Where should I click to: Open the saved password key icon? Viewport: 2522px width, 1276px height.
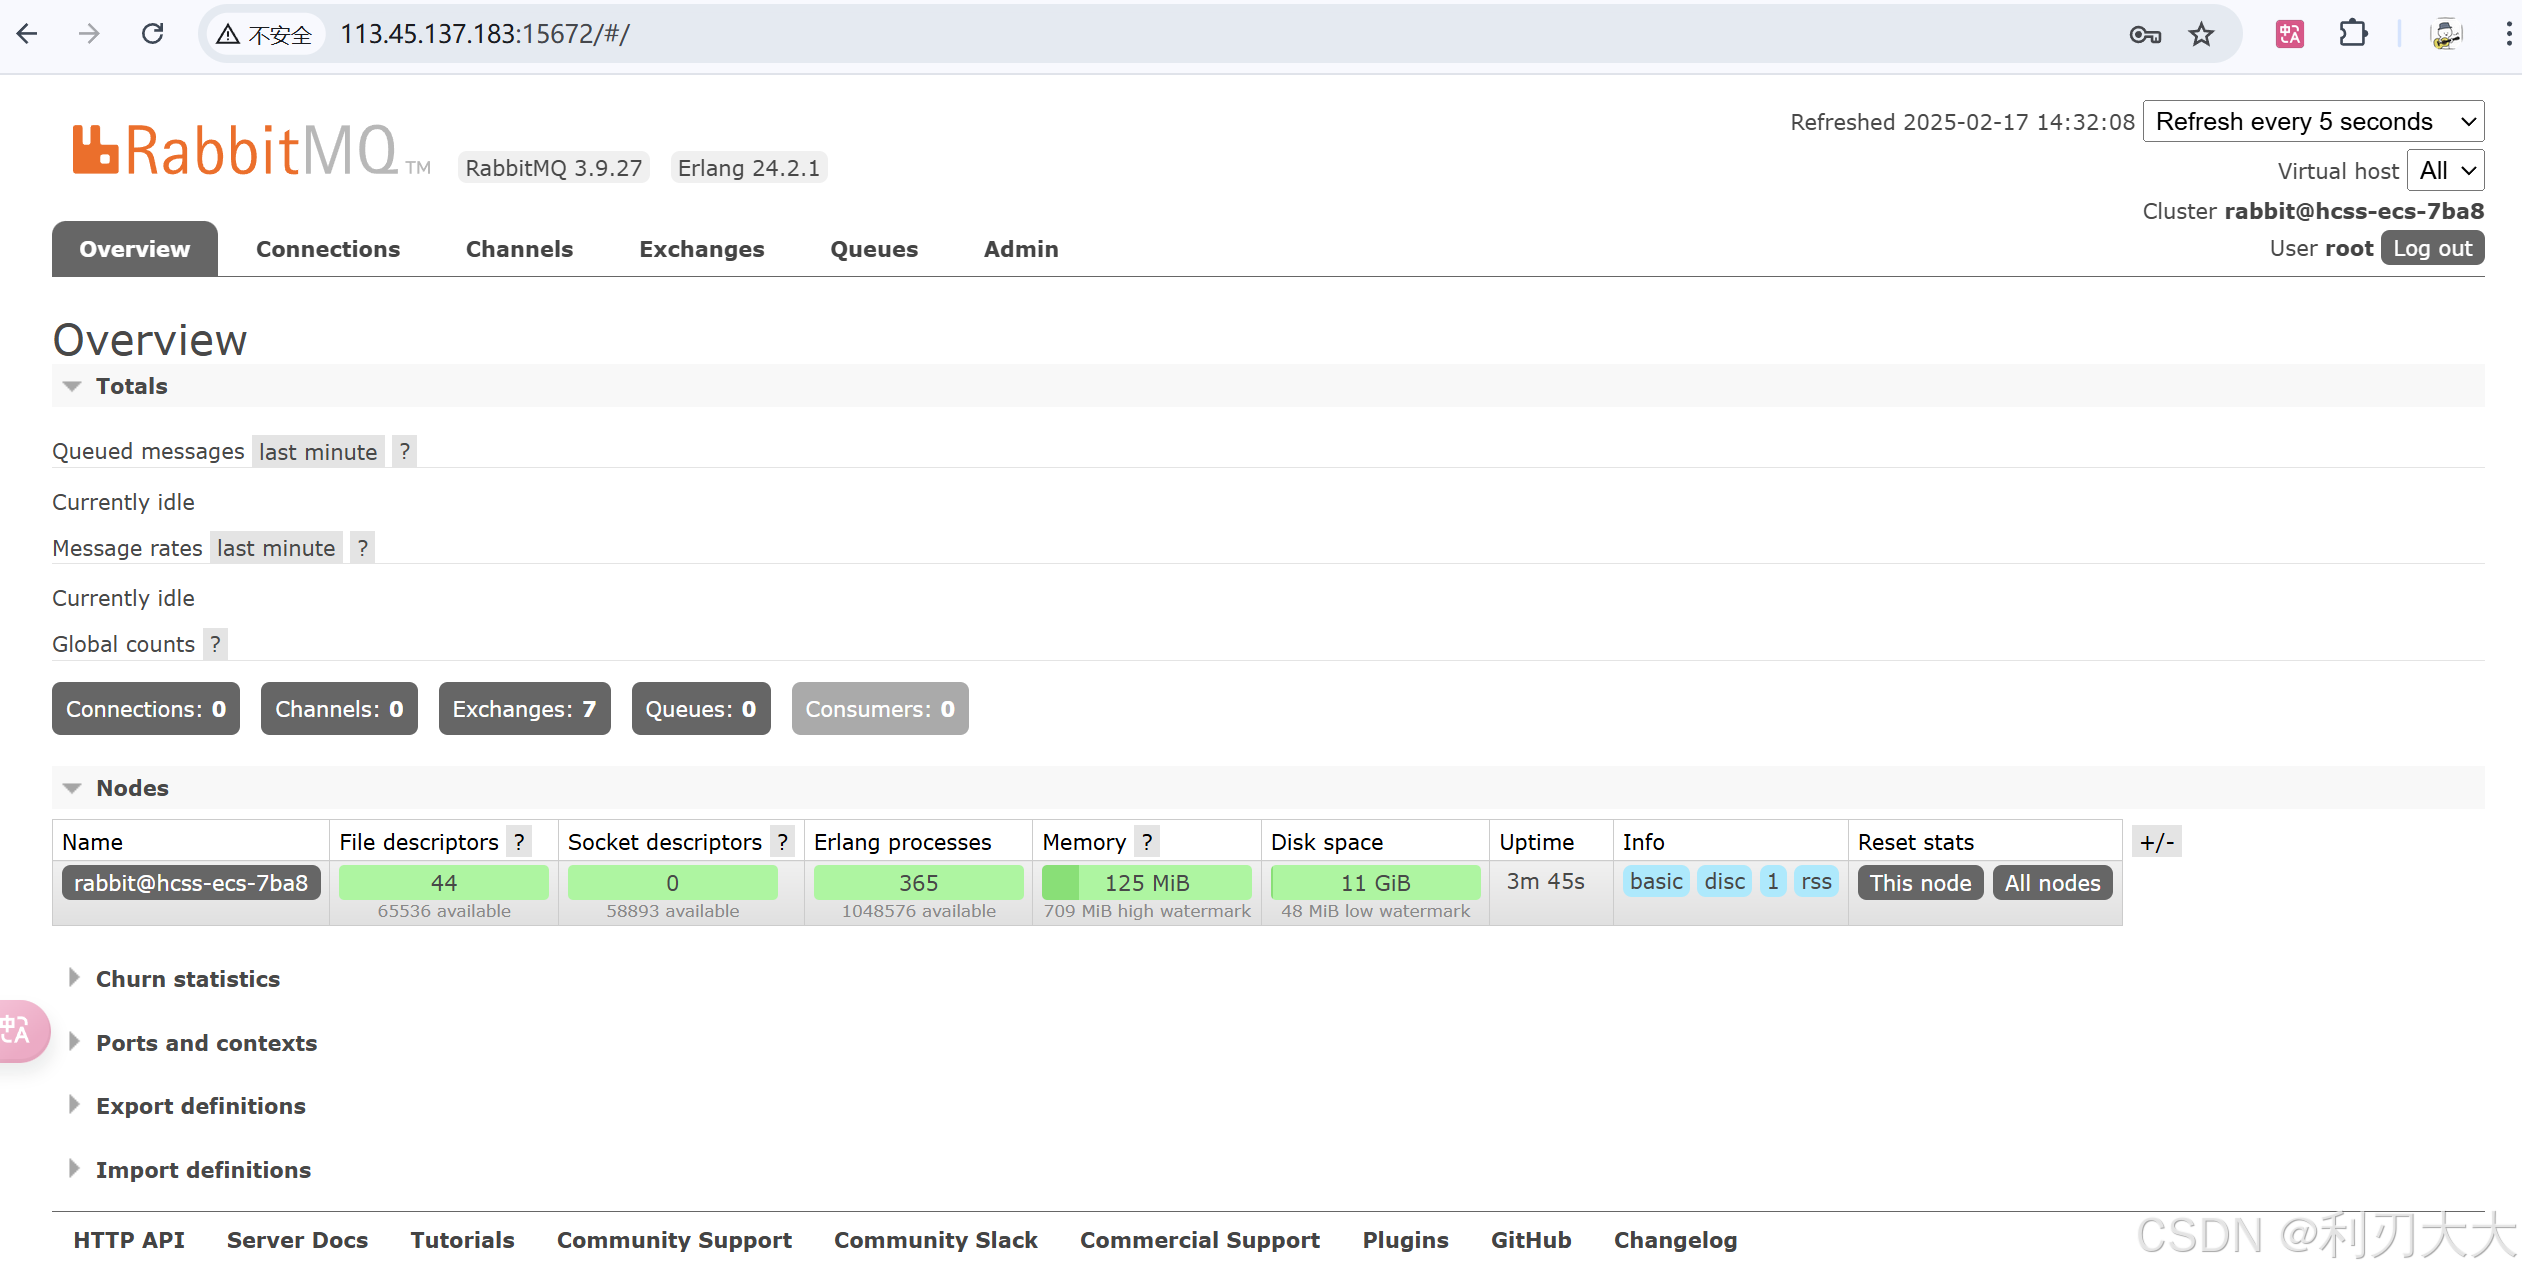[2144, 35]
